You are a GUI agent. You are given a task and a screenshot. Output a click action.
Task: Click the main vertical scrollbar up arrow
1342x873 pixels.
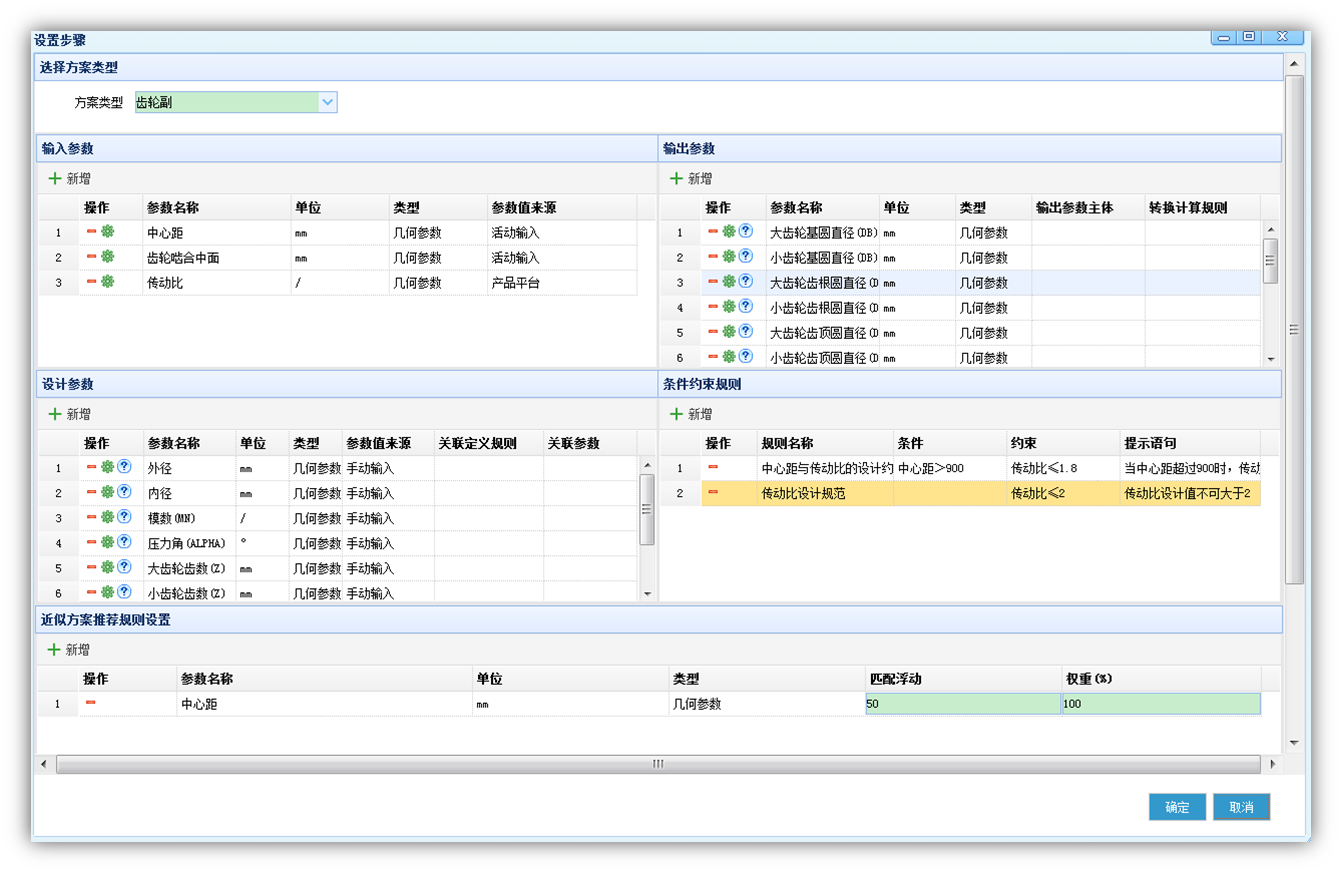click(1294, 64)
